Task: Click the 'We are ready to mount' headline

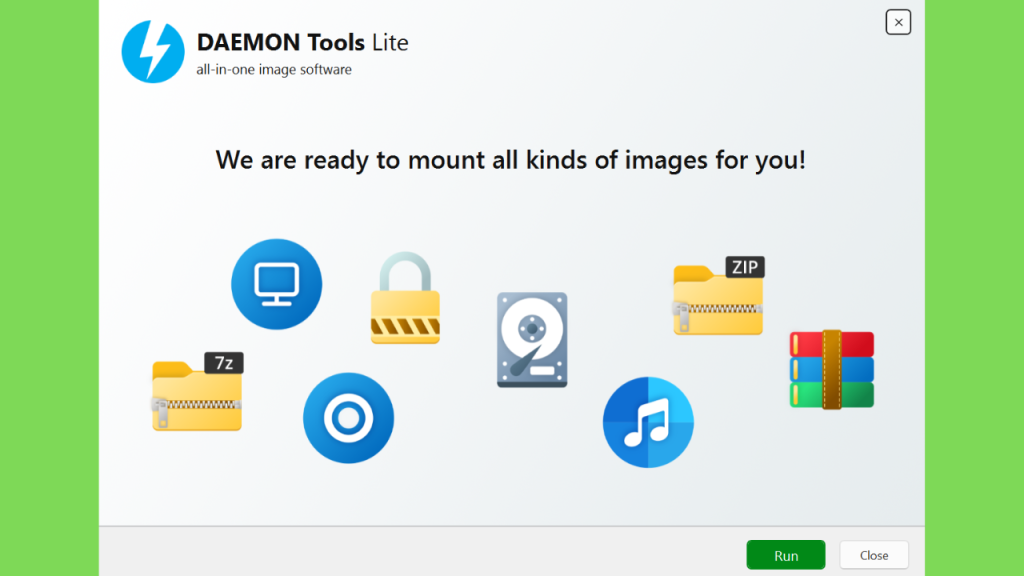Action: 511,160
